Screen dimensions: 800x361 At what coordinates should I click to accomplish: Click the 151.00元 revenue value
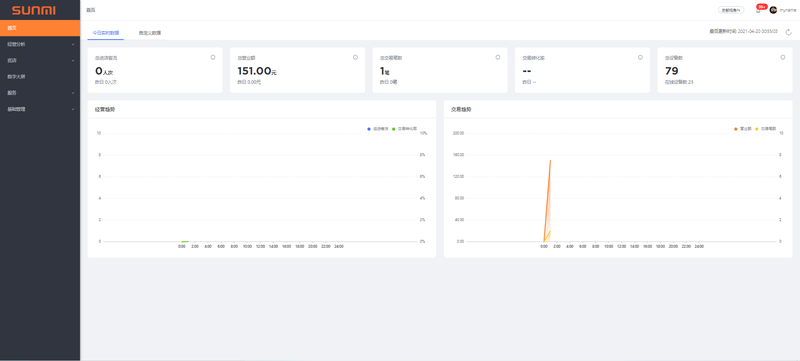pyautogui.click(x=257, y=71)
